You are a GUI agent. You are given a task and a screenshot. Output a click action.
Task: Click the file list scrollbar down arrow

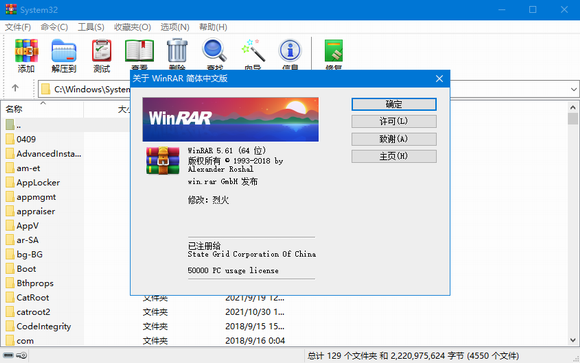click(573, 340)
